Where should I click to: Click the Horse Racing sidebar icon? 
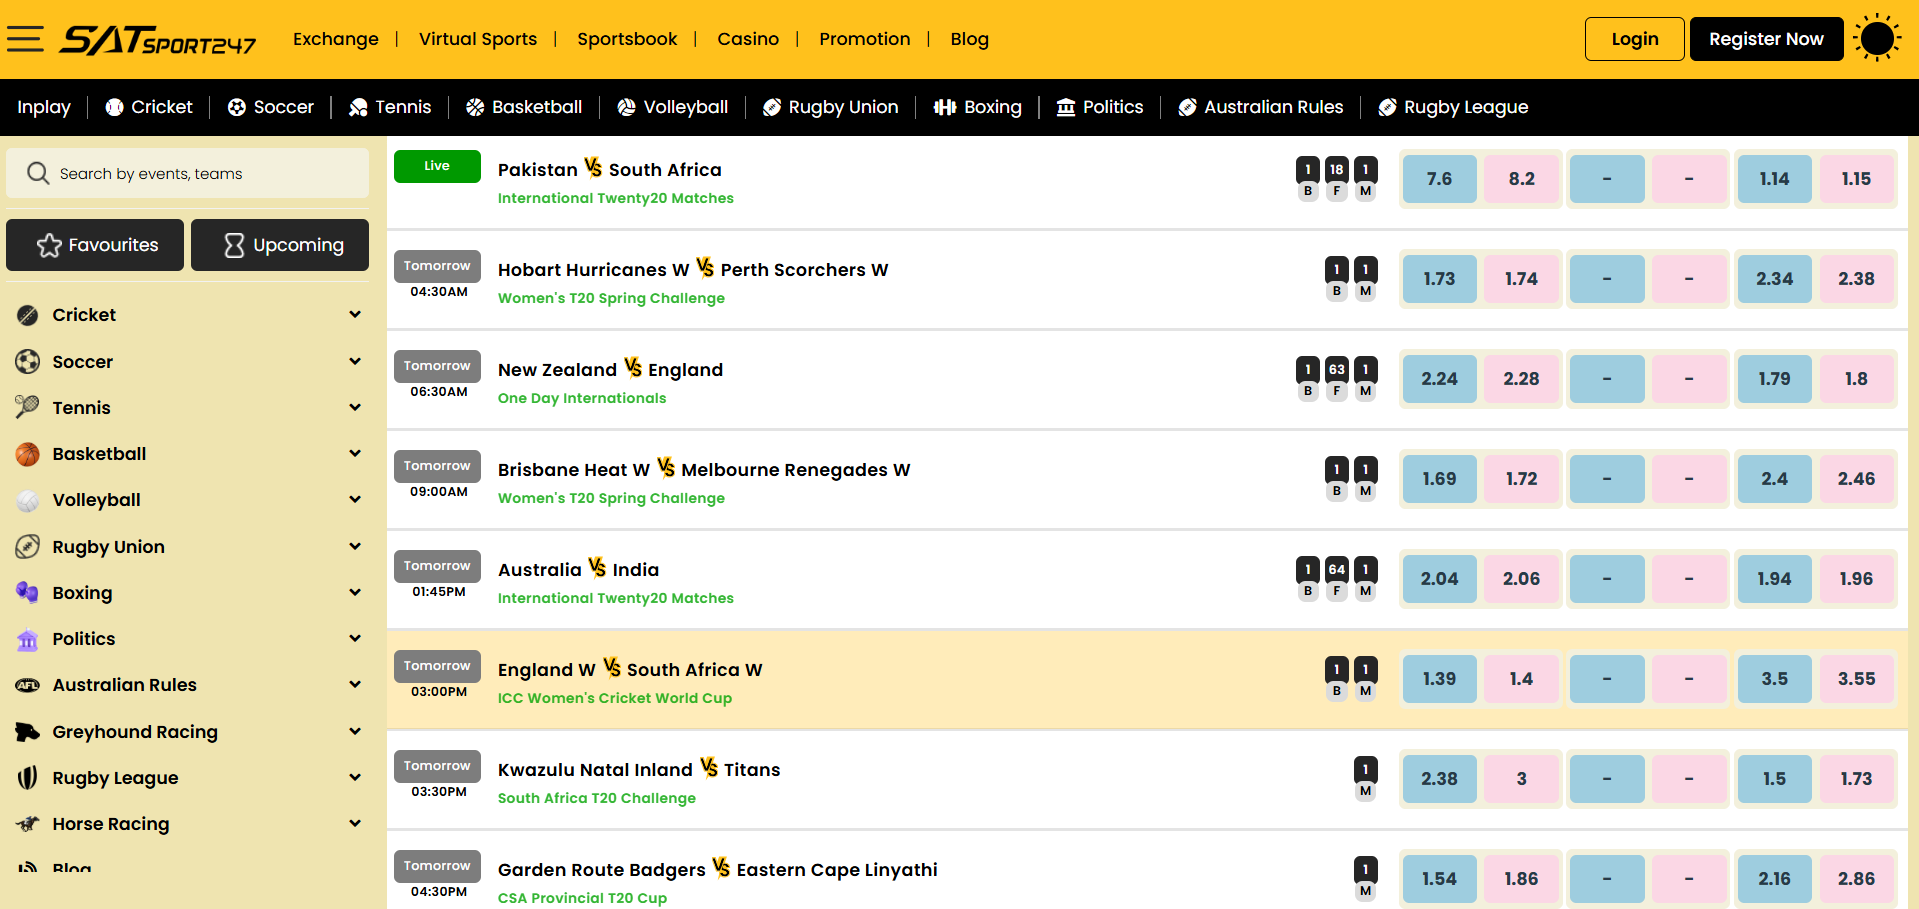28,824
